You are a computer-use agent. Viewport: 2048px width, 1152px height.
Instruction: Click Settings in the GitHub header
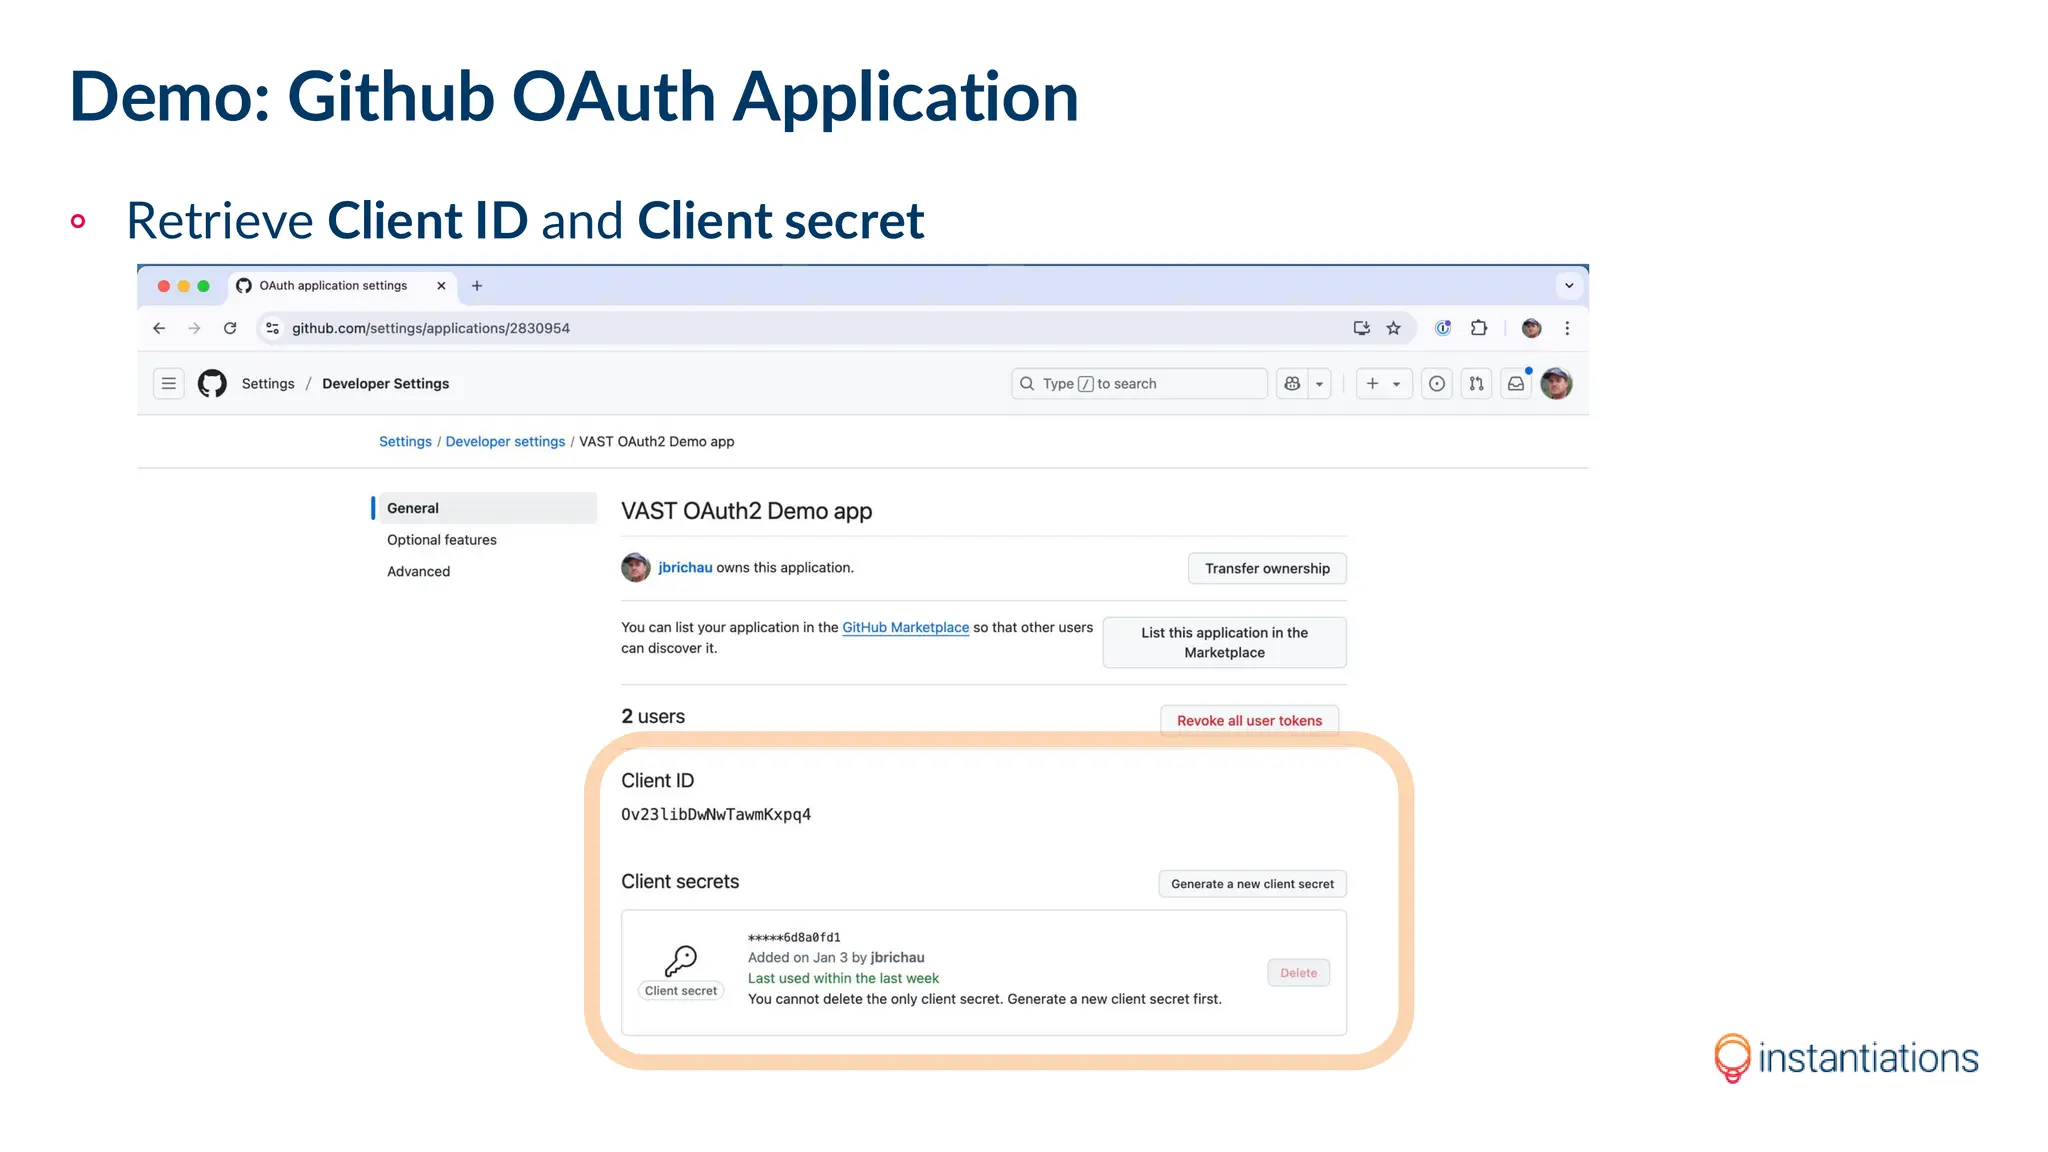[x=268, y=384]
